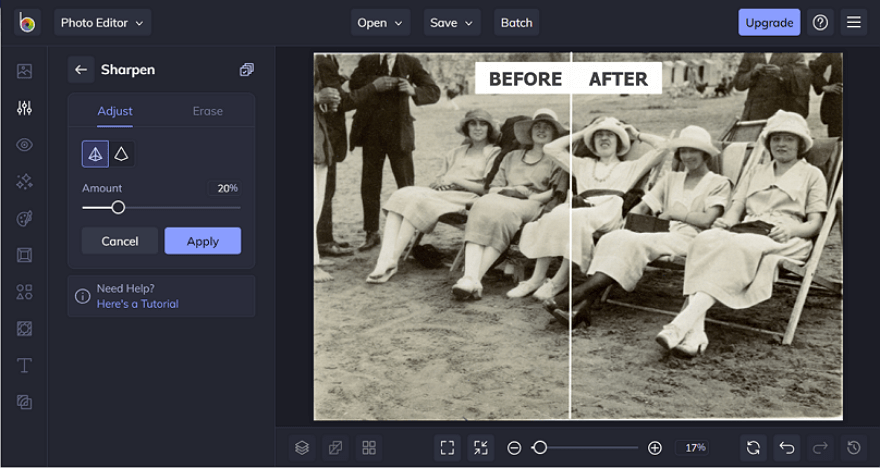Open the Graphics shapes sidebar icon
This screenshot has width=880, height=468.
pos(24,292)
